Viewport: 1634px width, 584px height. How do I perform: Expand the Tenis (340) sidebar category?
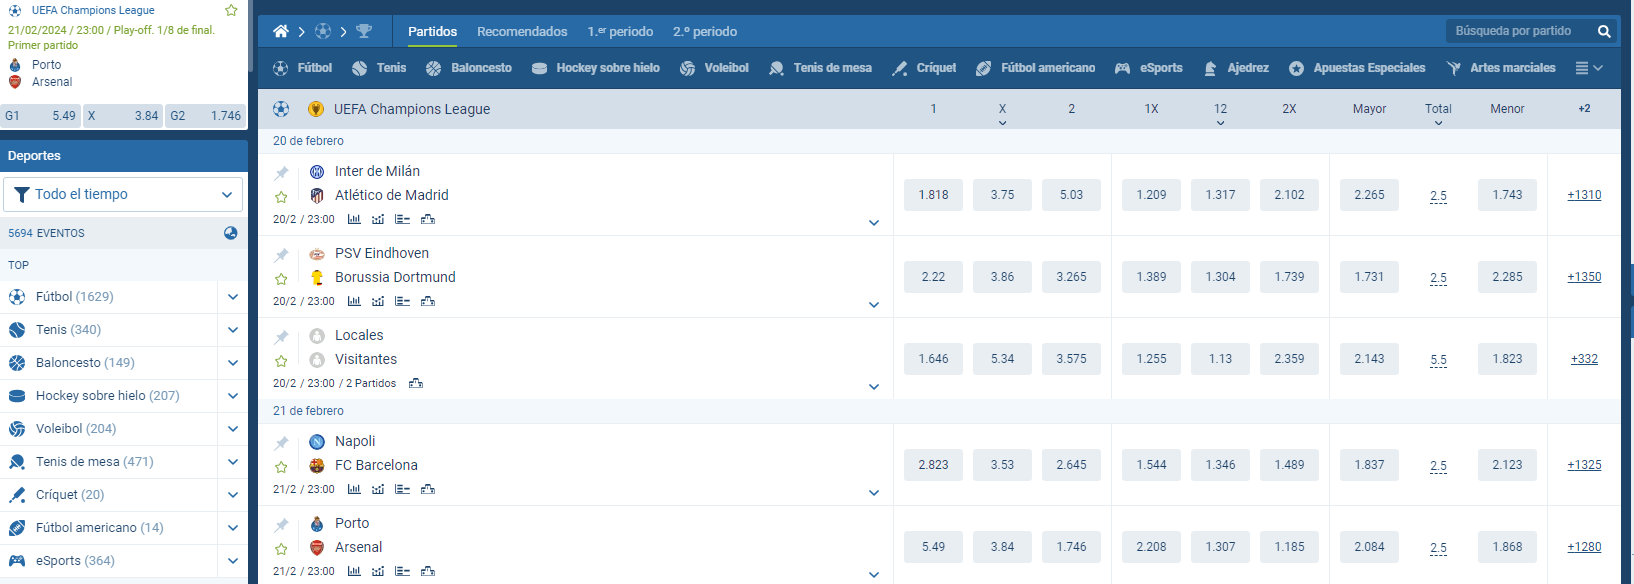coord(233,330)
